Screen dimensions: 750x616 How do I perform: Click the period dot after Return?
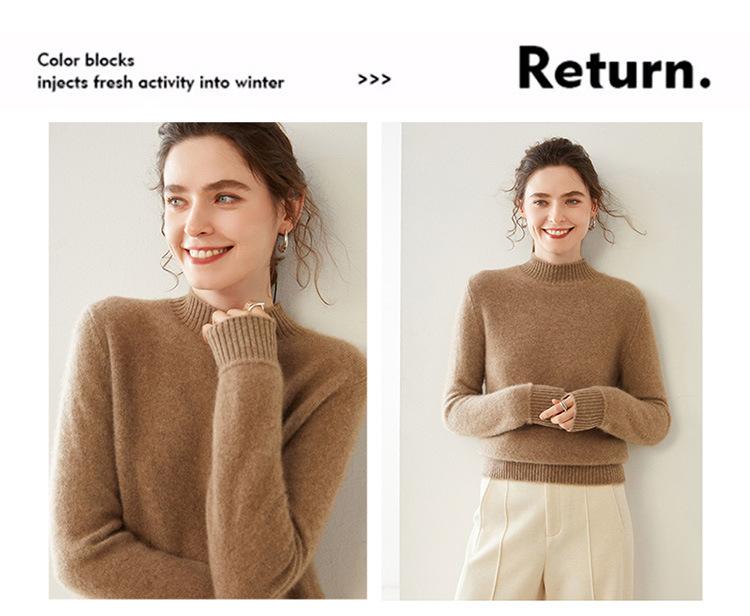704,82
